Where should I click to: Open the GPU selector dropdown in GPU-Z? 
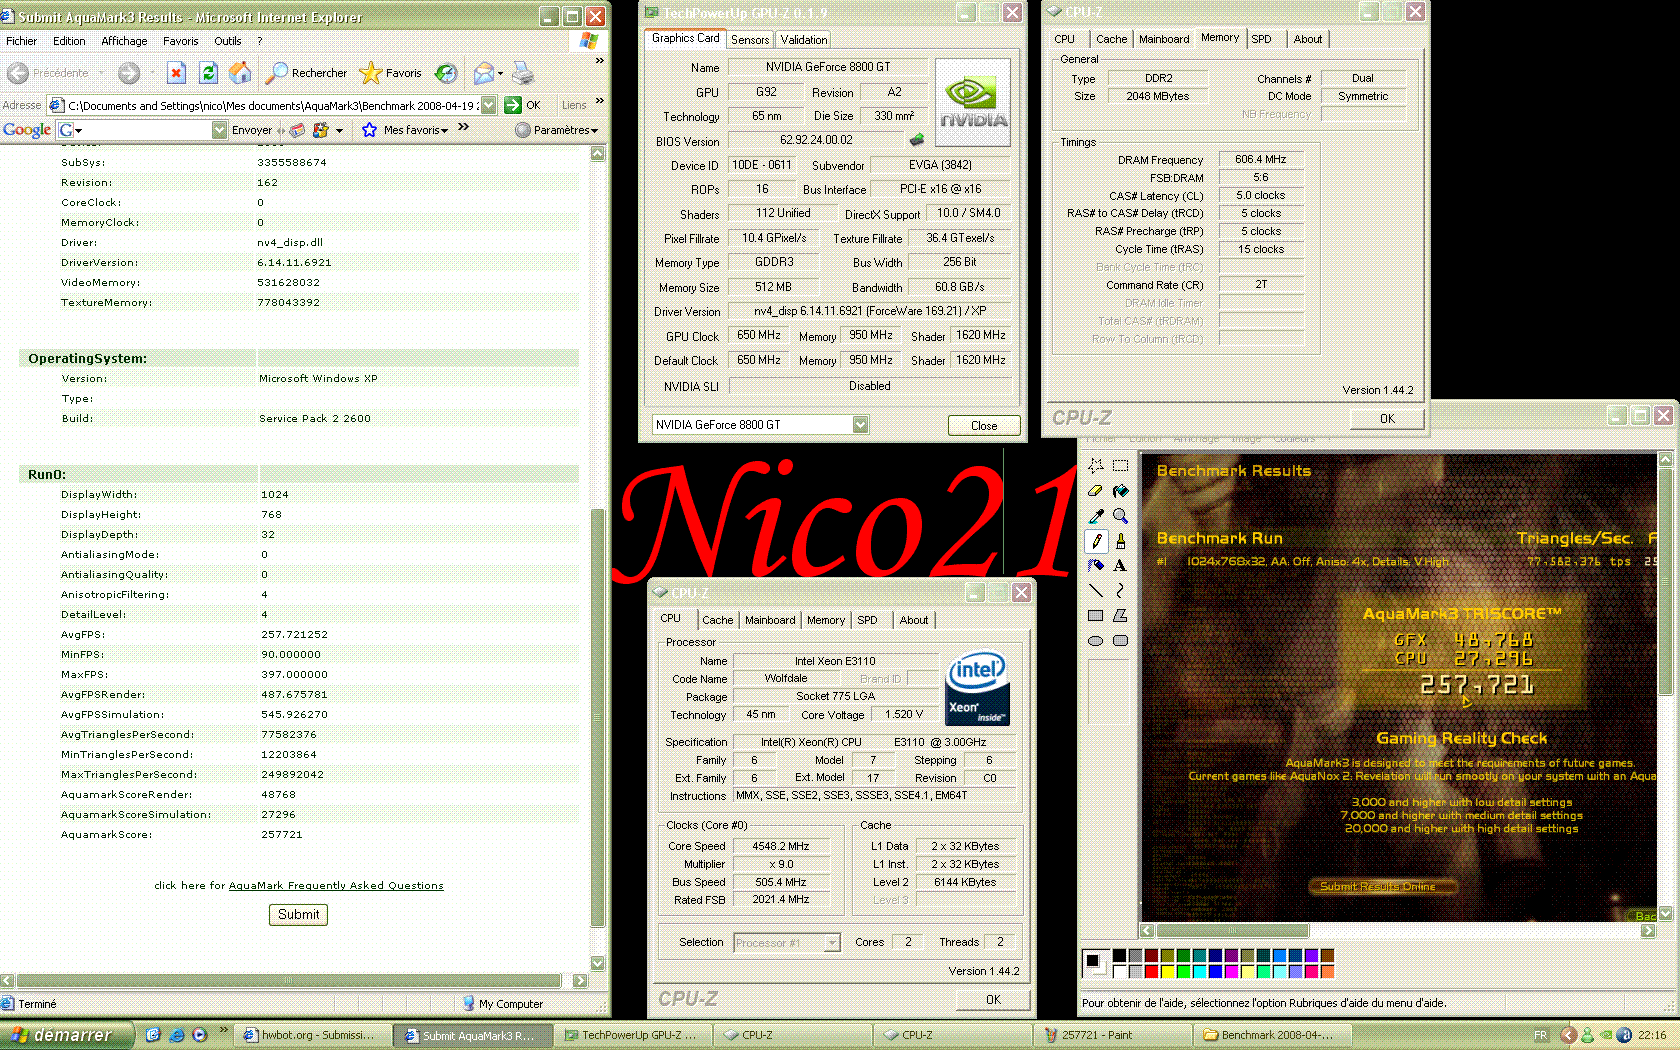click(x=860, y=425)
